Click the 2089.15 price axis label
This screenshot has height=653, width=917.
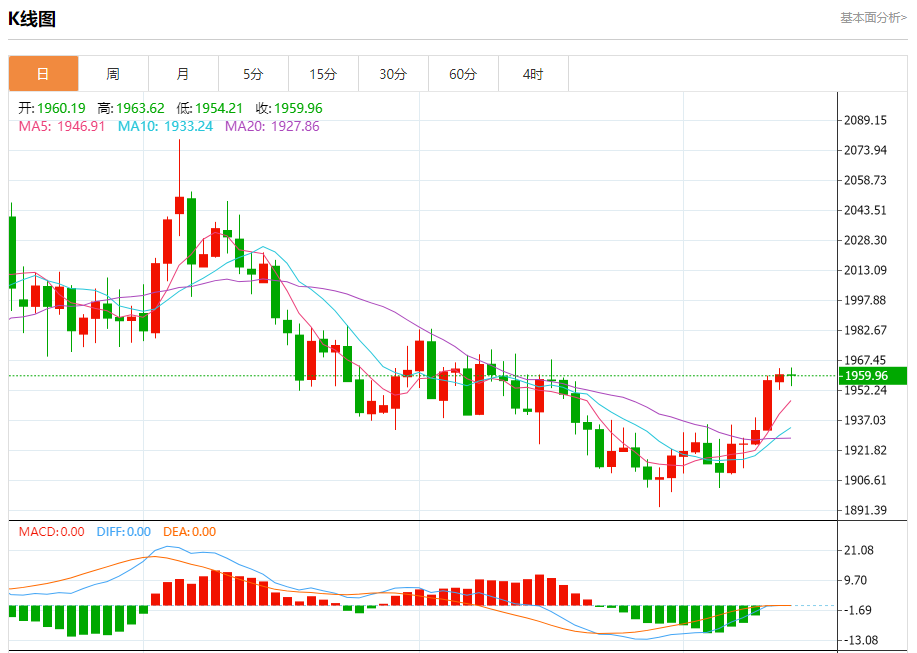coord(866,120)
